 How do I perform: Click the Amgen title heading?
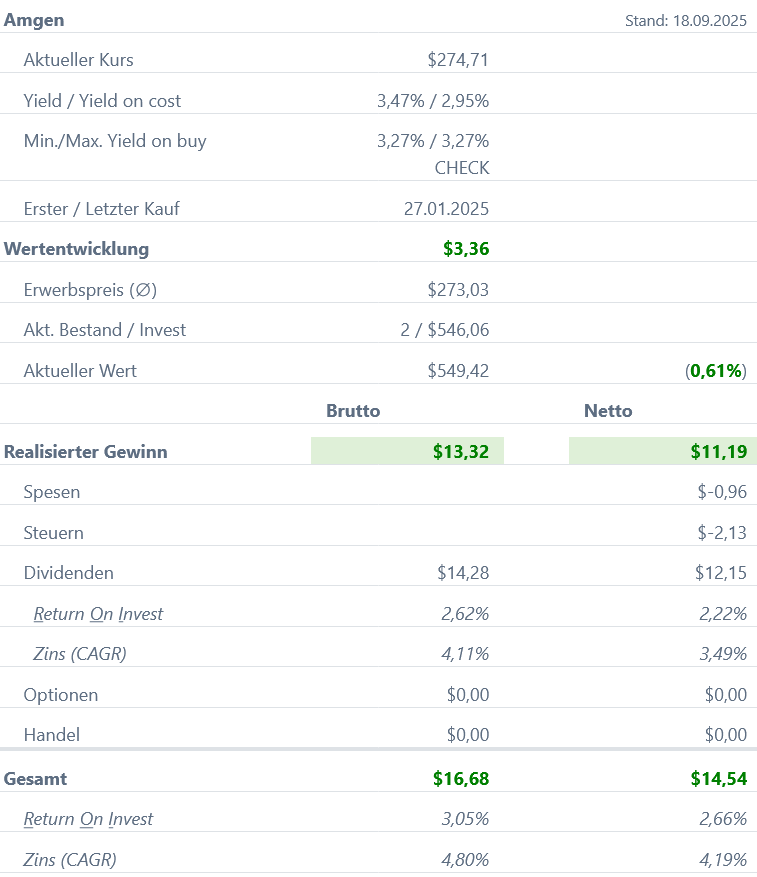36,19
